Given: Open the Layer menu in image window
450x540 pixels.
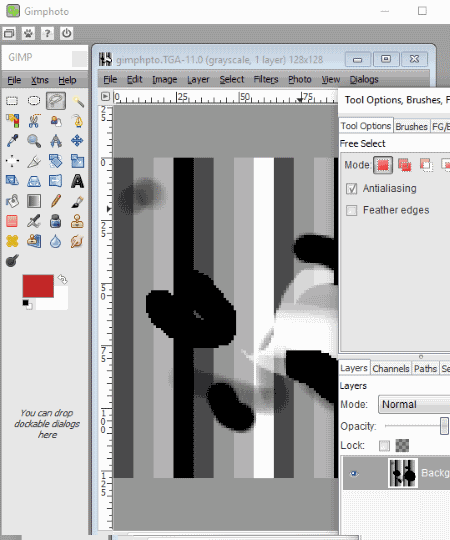Looking at the screenshot, I should (198, 80).
